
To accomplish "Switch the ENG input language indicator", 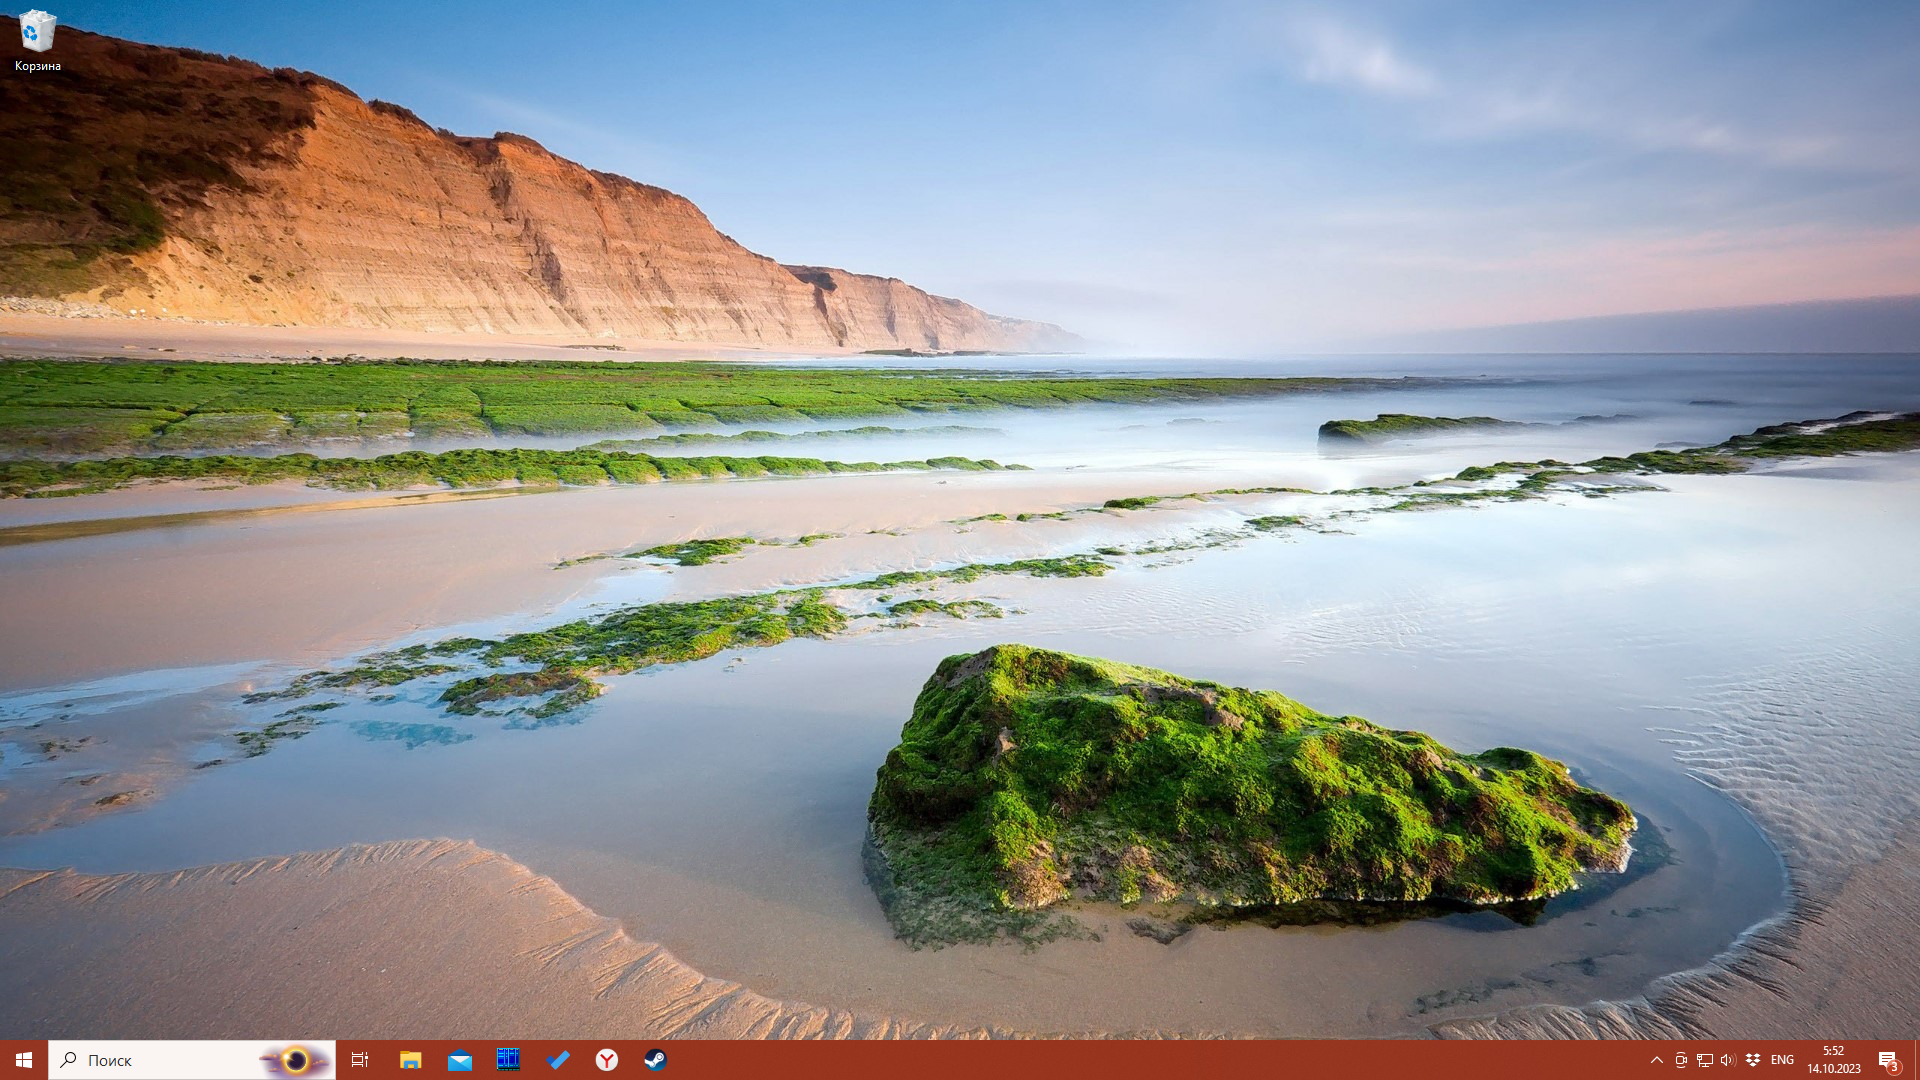I will pyautogui.click(x=1782, y=1060).
